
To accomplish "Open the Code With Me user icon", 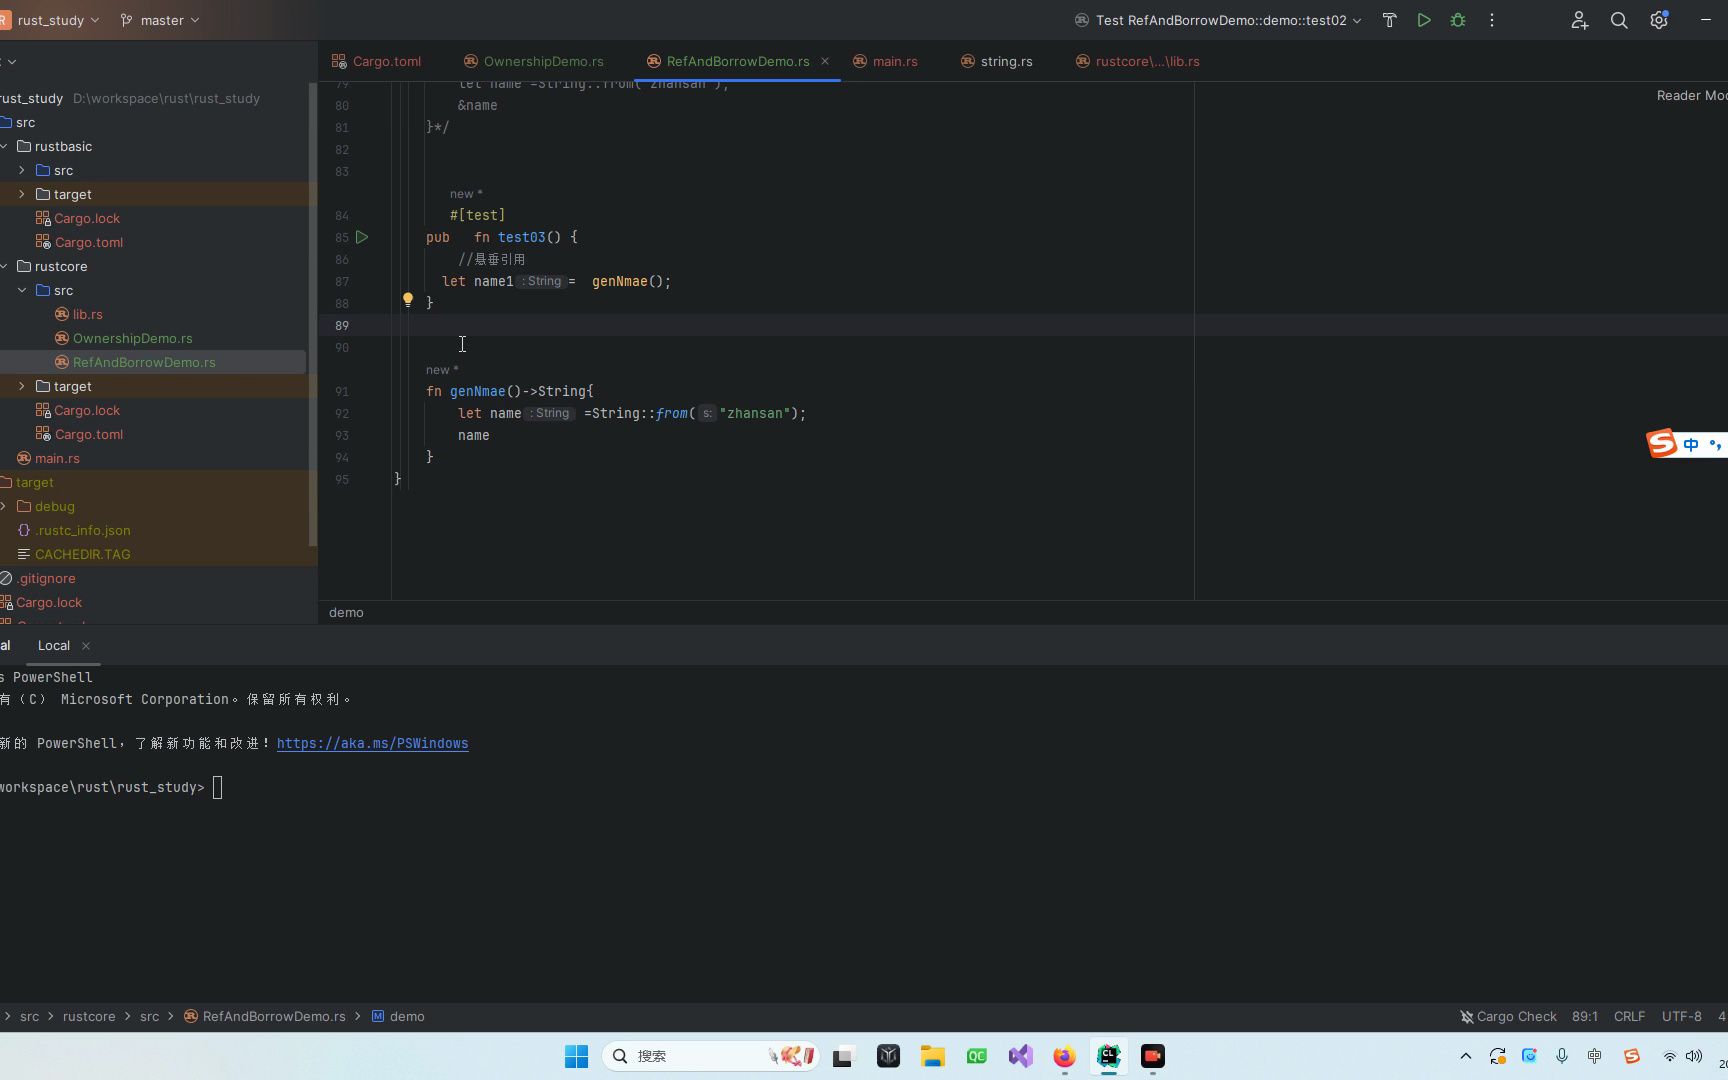I will click(1579, 20).
